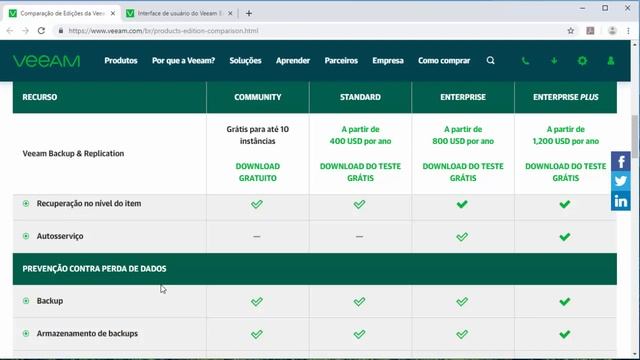Click Veeam Backup & Replication text
640x360 pixels.
tap(73, 153)
